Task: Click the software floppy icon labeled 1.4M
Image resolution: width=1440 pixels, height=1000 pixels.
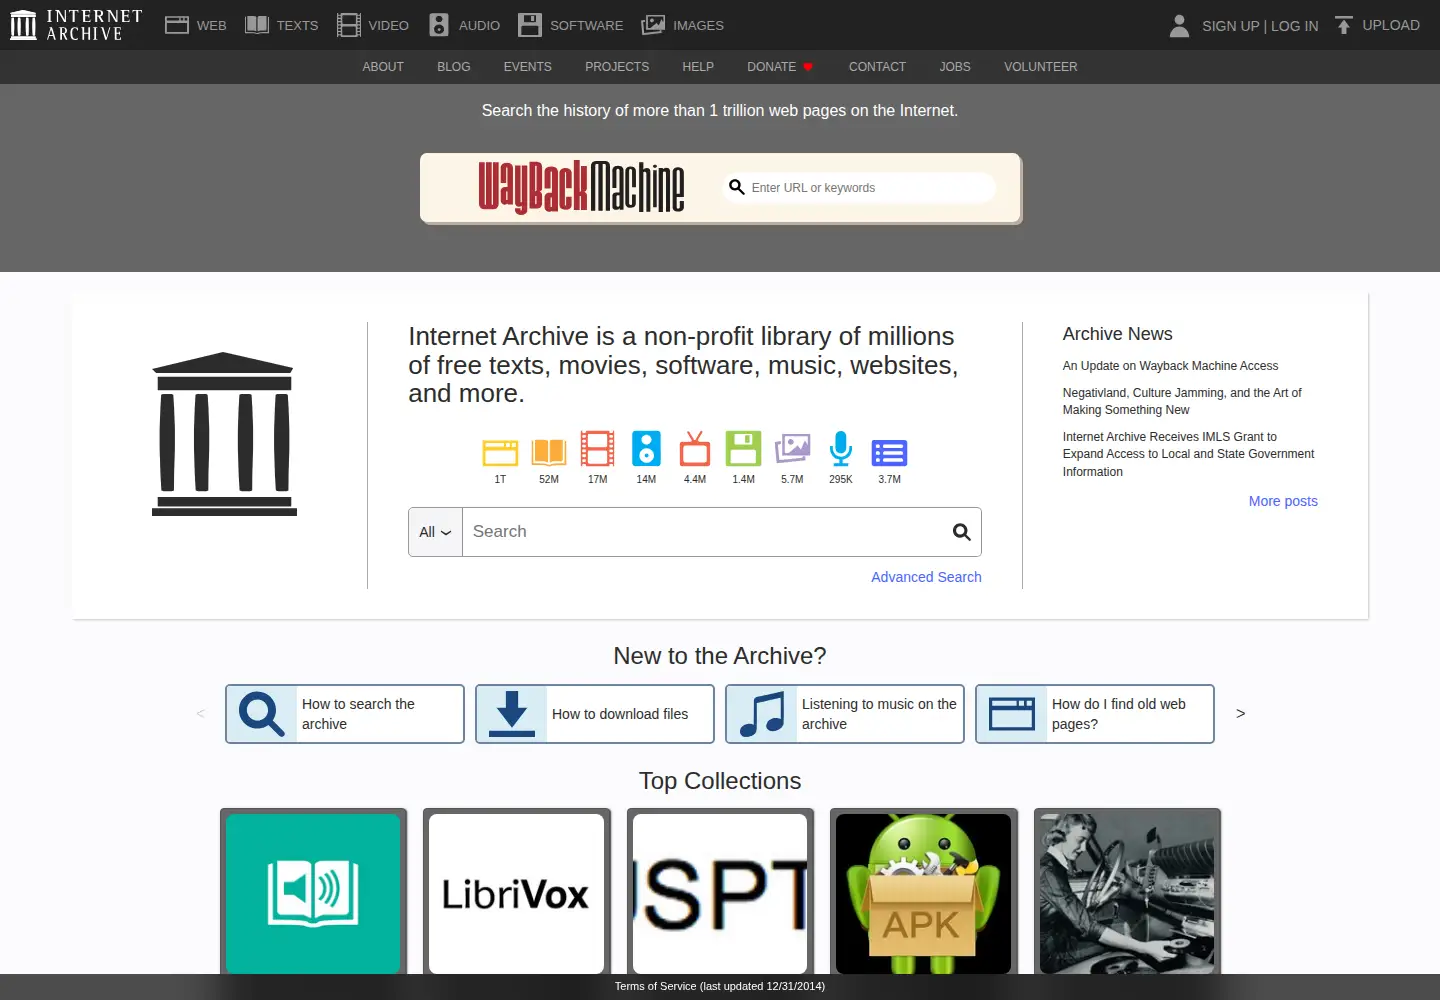Action: point(743,449)
